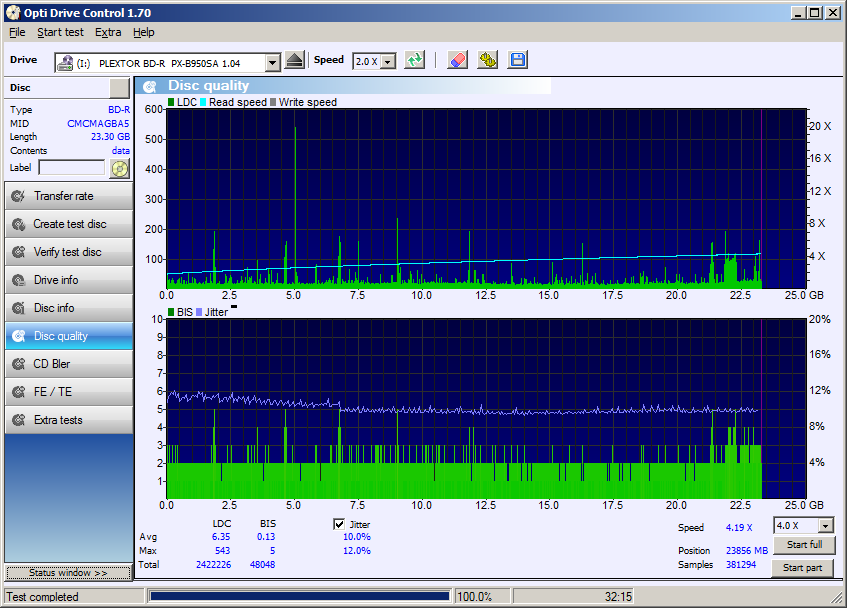The image size is (847, 608).
Task: Expand the 4.0 X scan speed dropdown
Action: coord(825,525)
